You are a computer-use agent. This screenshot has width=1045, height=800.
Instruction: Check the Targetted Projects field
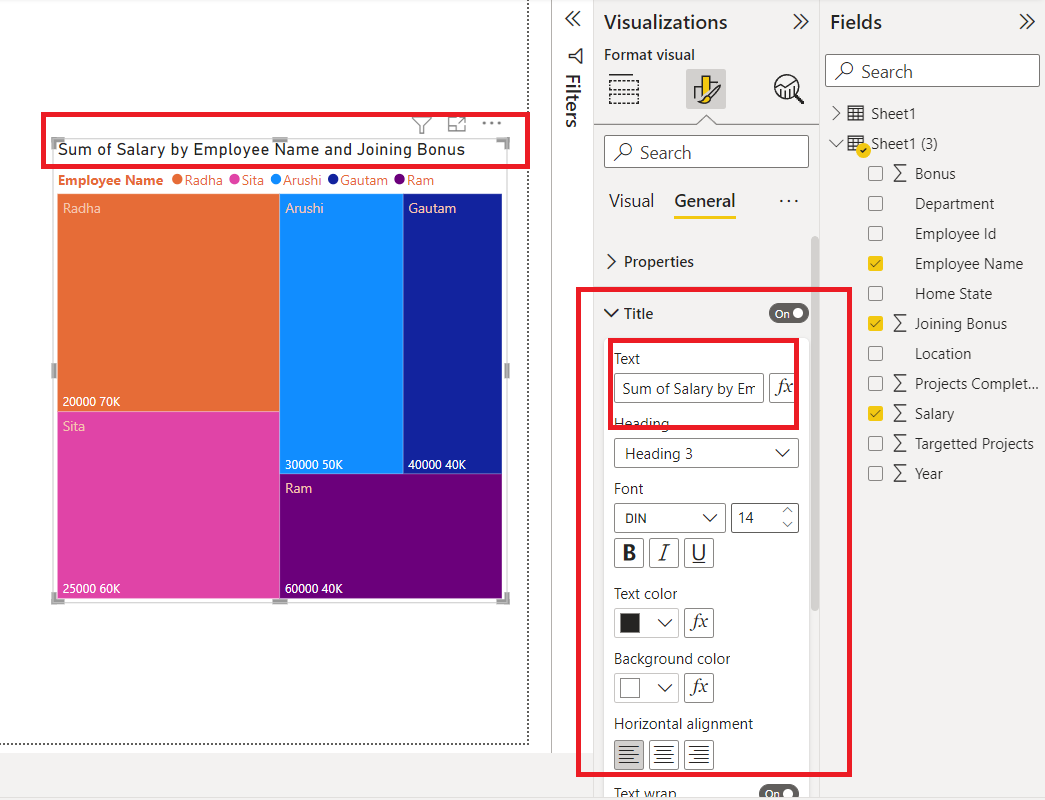(876, 444)
